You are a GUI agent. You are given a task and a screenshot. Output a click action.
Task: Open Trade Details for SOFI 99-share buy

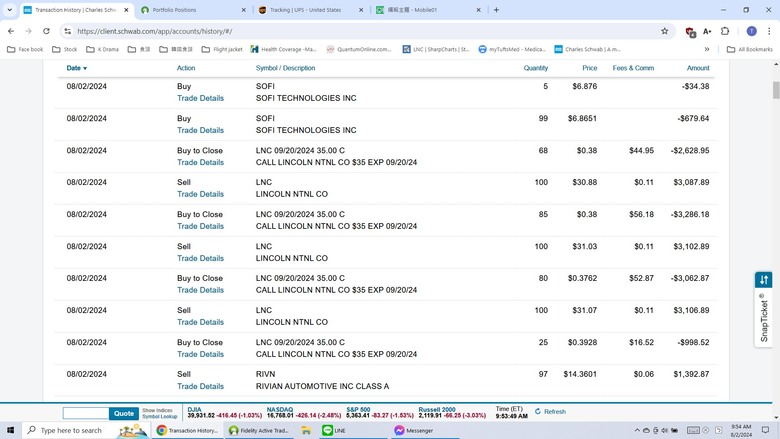tap(200, 130)
